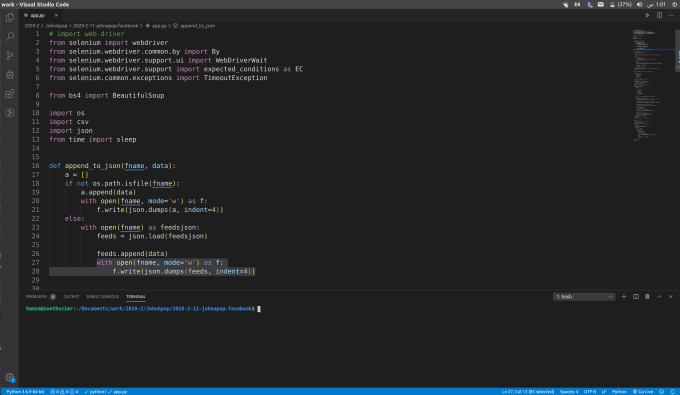
Task: Switch to the Debug Console tab
Action: tap(102, 297)
